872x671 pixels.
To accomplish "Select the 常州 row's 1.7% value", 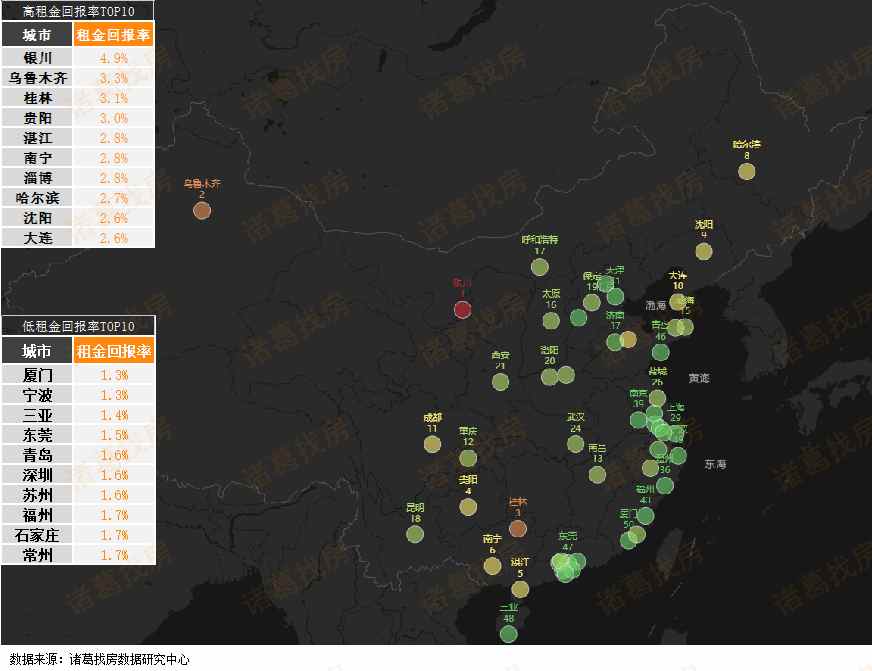I will [113, 555].
